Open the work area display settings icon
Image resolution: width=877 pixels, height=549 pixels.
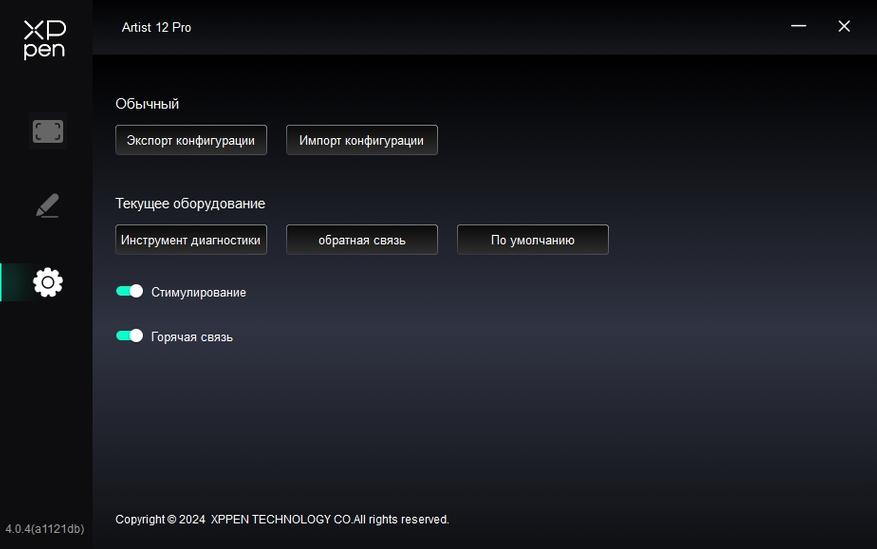point(48,131)
